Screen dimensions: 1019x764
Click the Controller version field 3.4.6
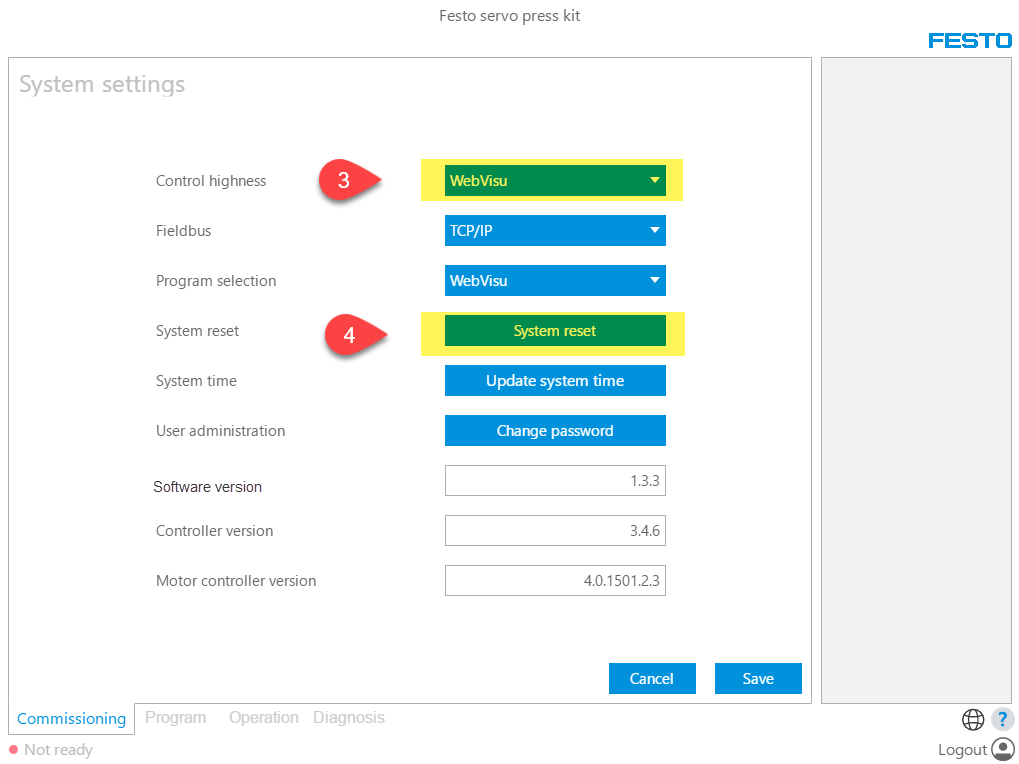[x=555, y=531]
